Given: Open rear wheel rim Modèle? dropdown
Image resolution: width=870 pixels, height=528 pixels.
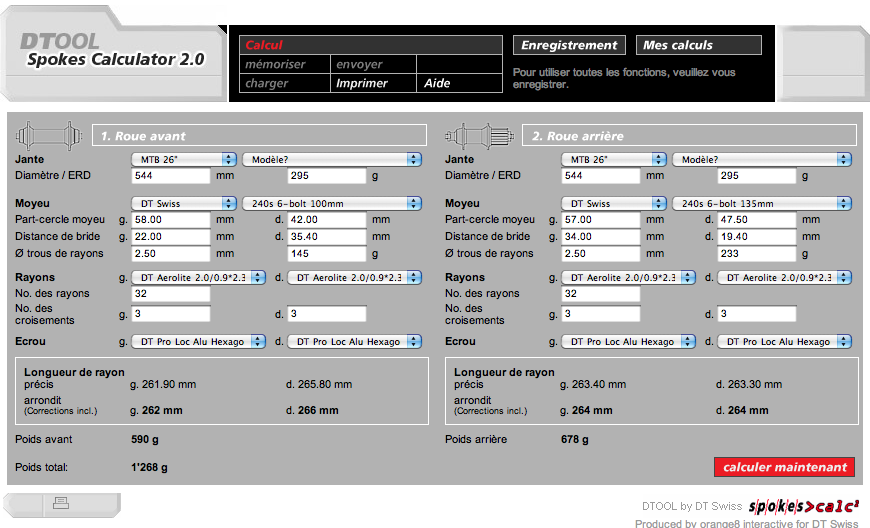Looking at the screenshot, I should pos(762,160).
